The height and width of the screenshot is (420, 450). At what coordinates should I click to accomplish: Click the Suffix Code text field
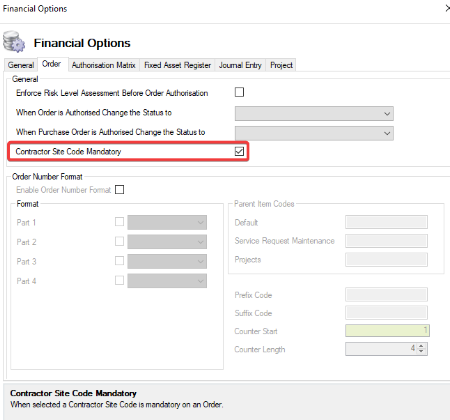tap(386, 313)
